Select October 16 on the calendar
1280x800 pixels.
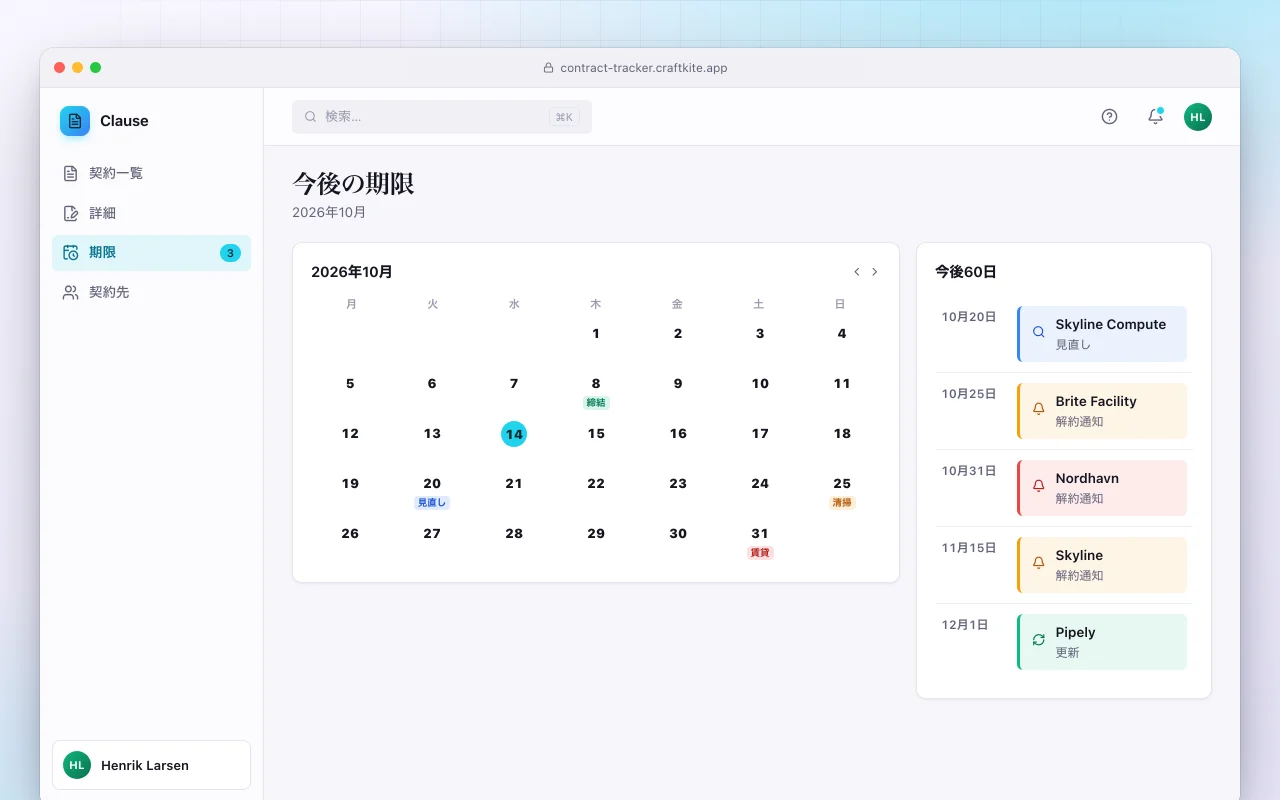(678, 434)
